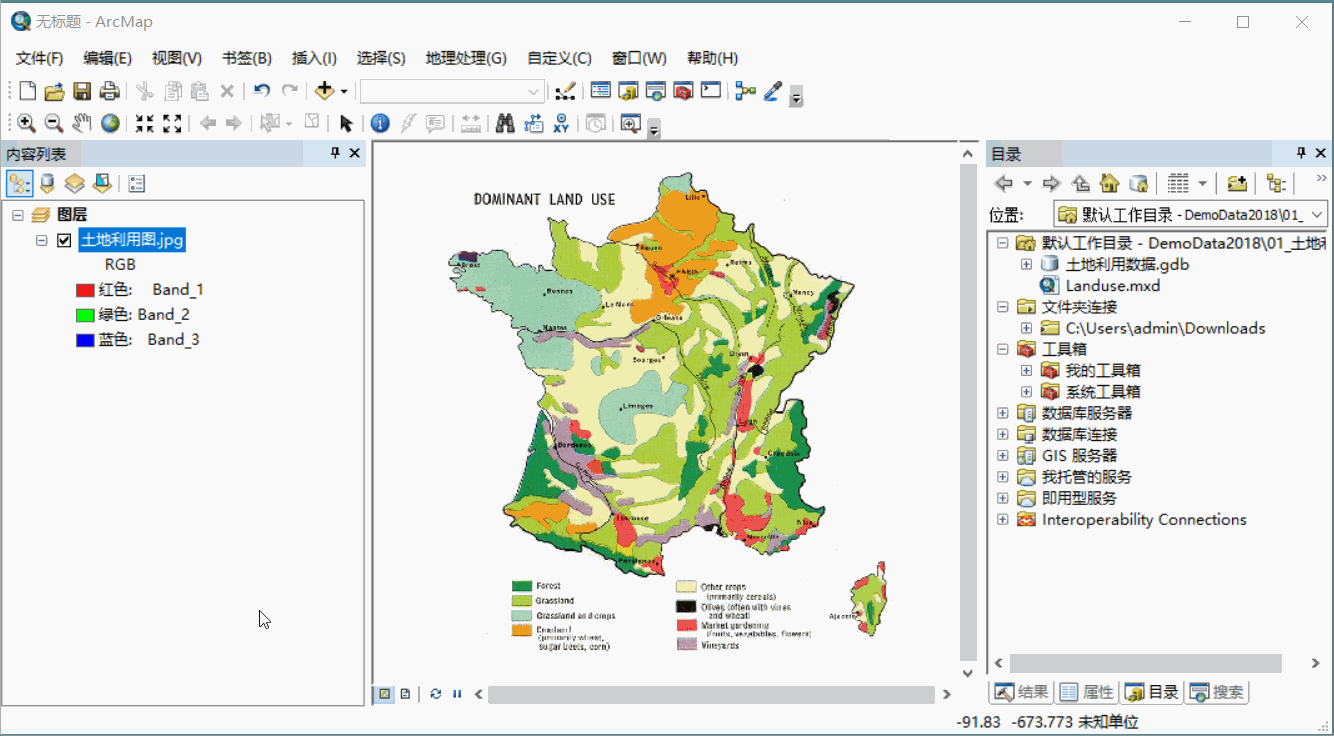Switch to List By Selection

[102, 183]
